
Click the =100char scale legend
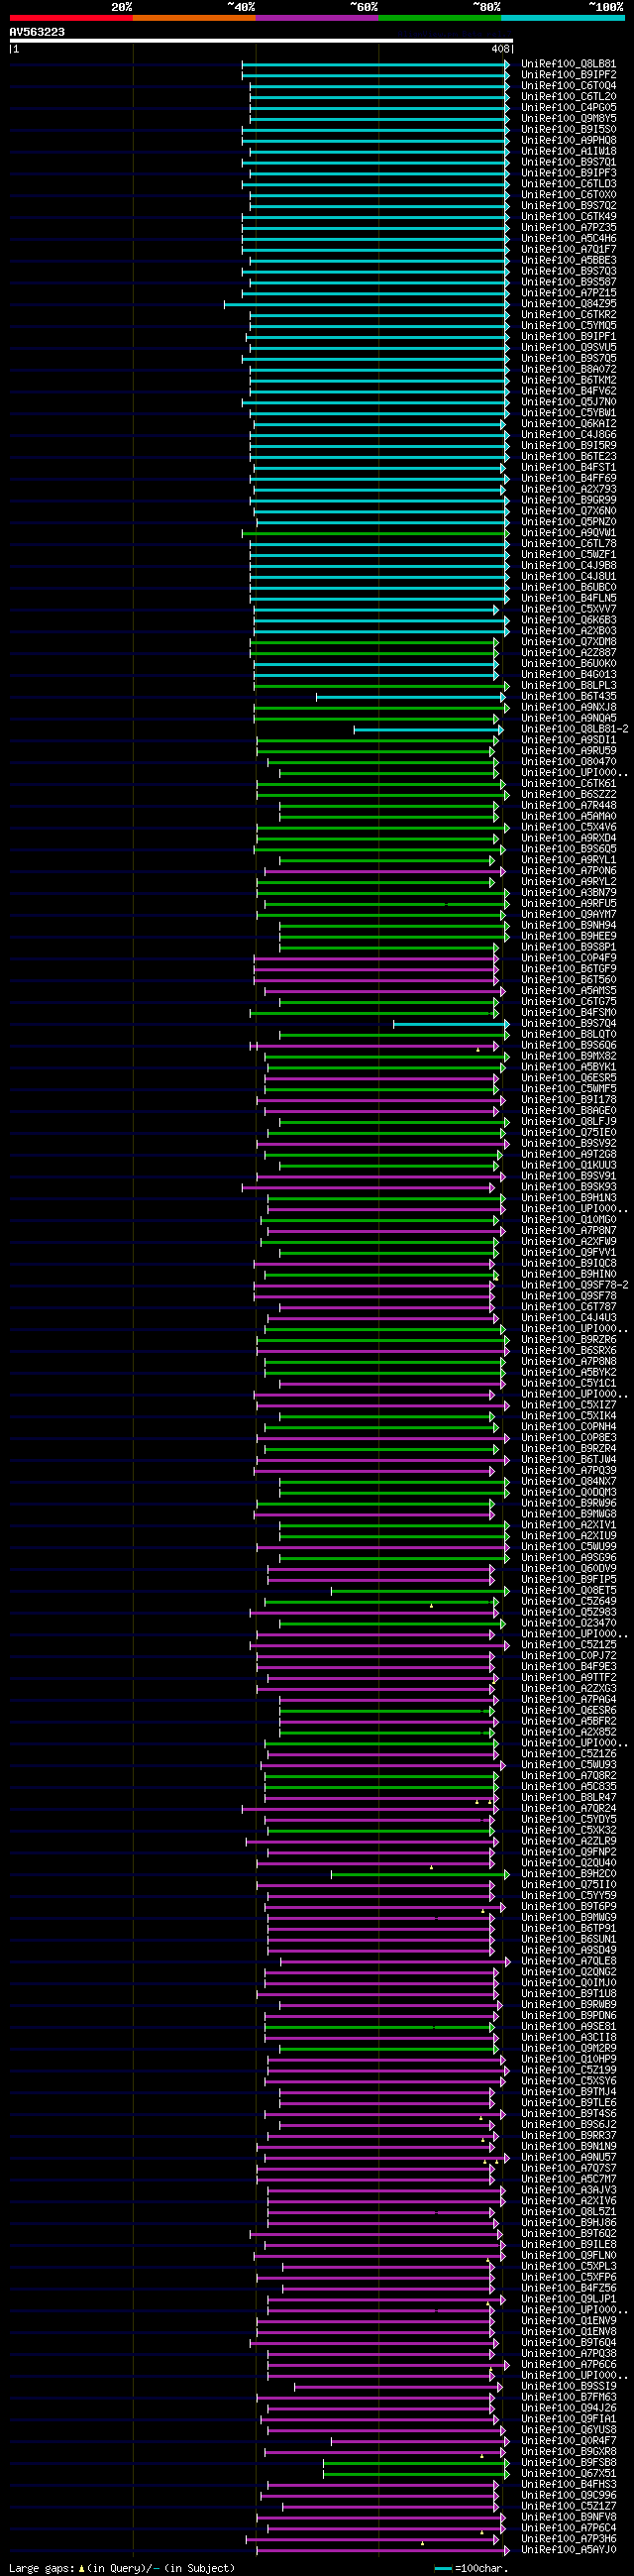click(x=472, y=2568)
